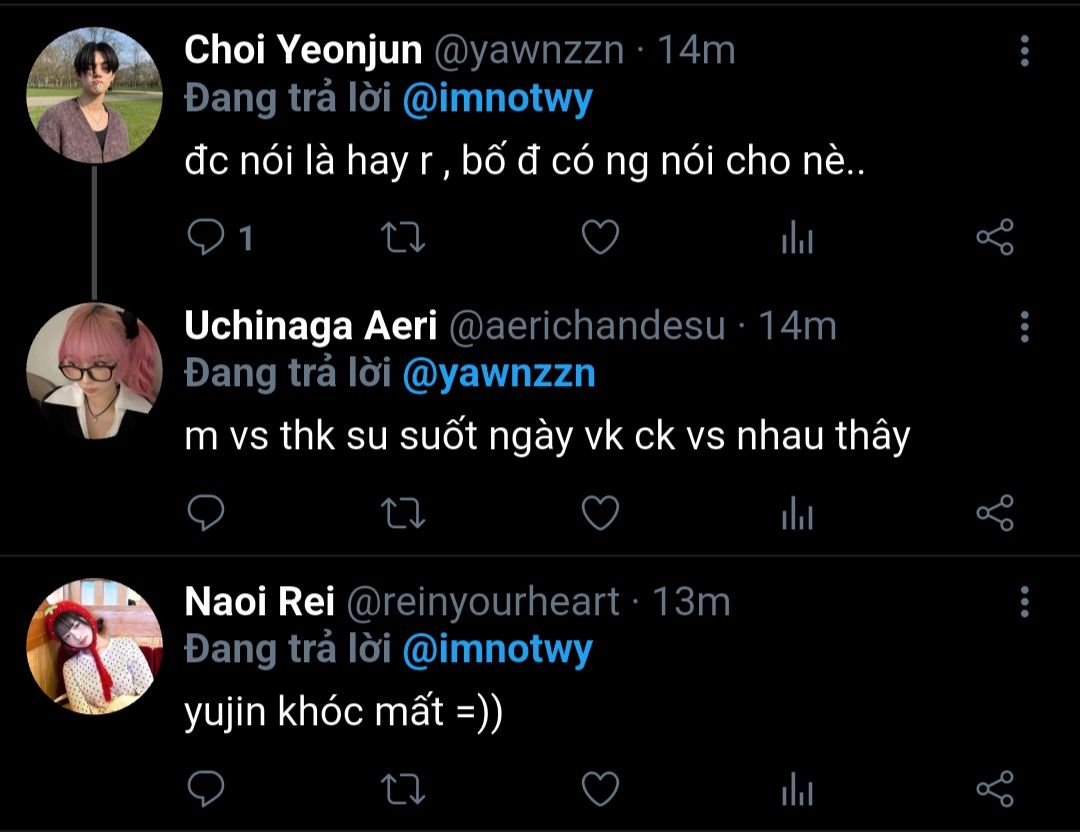Image resolution: width=1080 pixels, height=832 pixels.
Task: Open Naoi Rei's profile picture
Action: click(94, 647)
